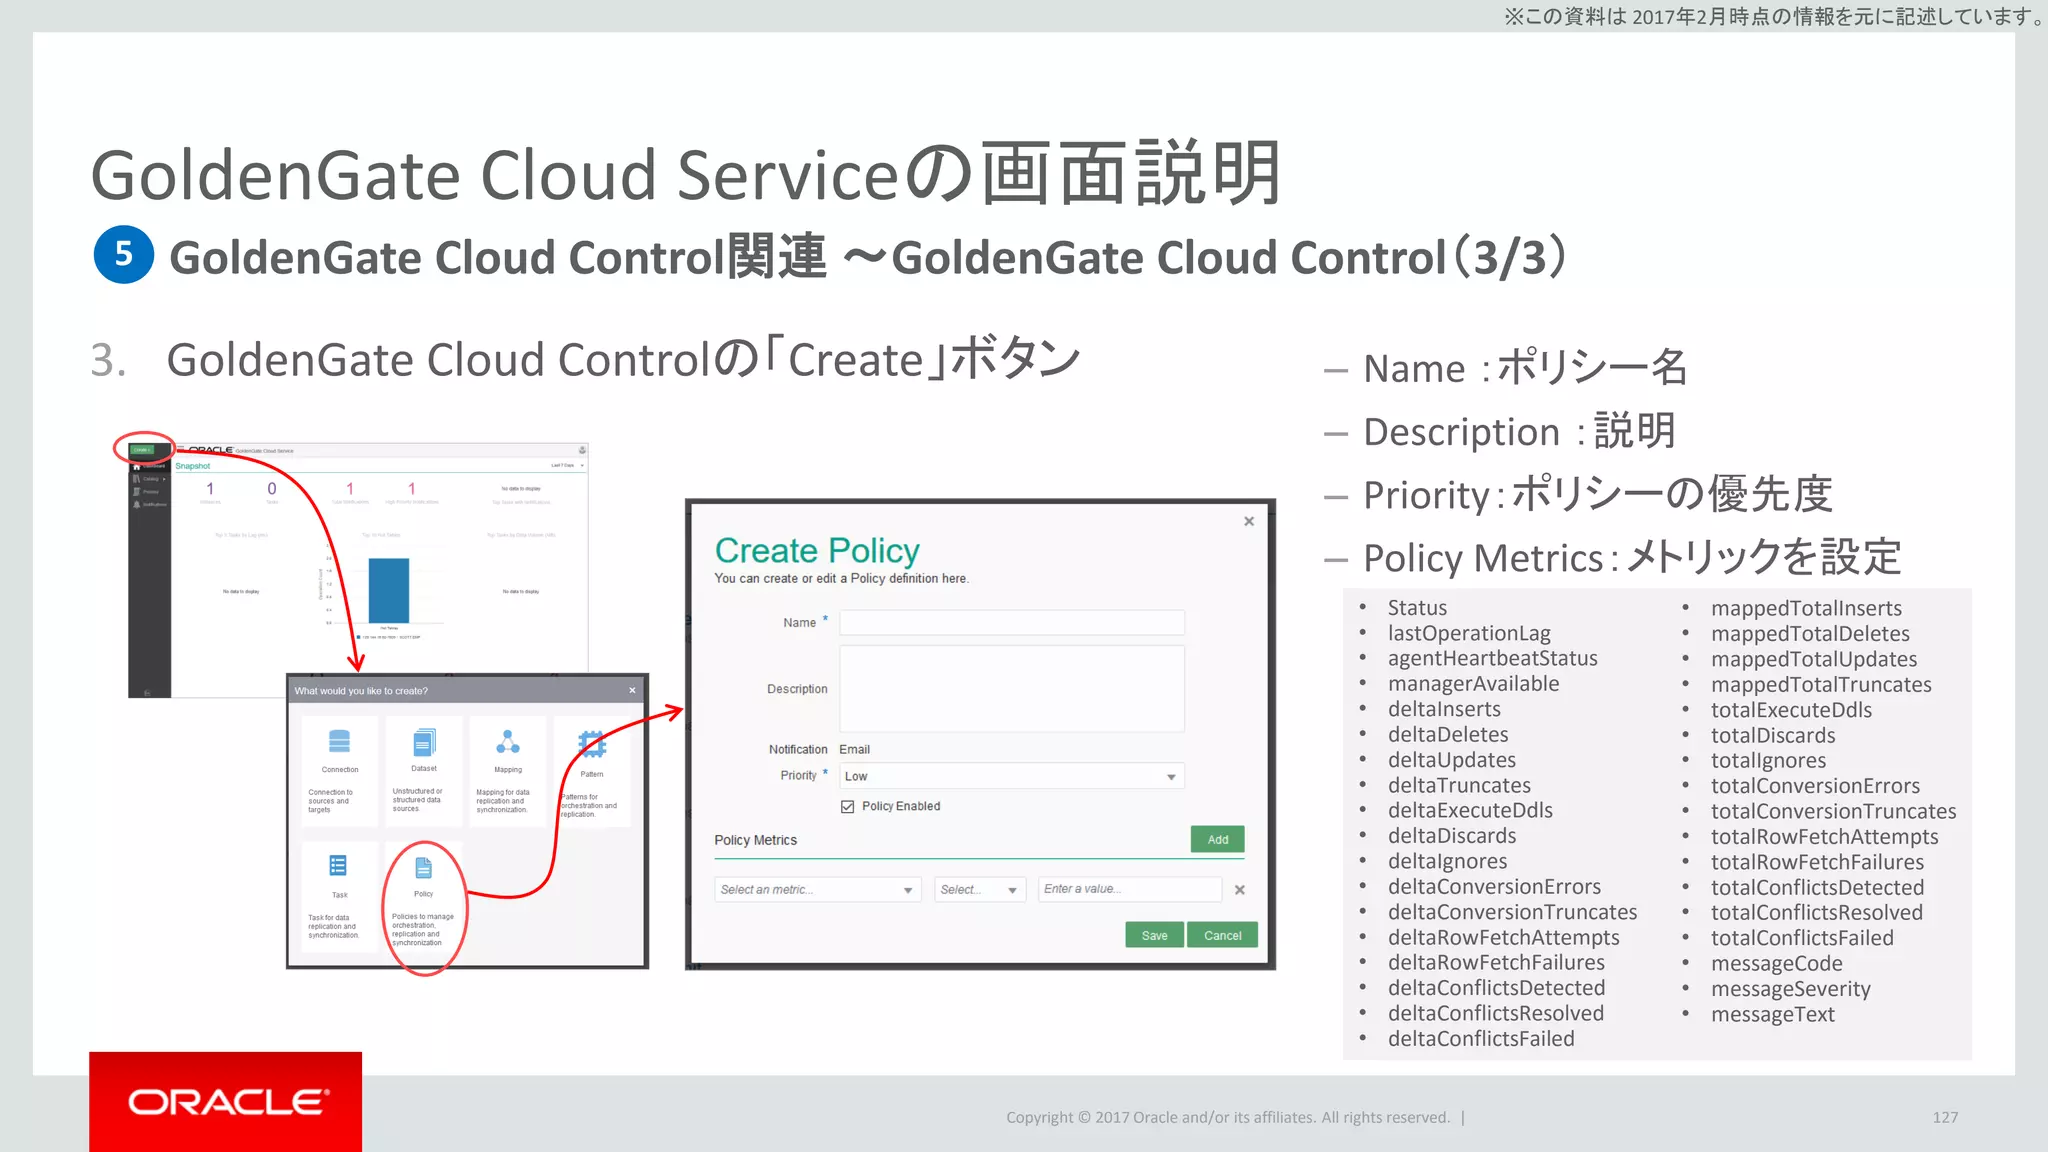Click the green Add button
This screenshot has width=2048, height=1152.
[1217, 840]
